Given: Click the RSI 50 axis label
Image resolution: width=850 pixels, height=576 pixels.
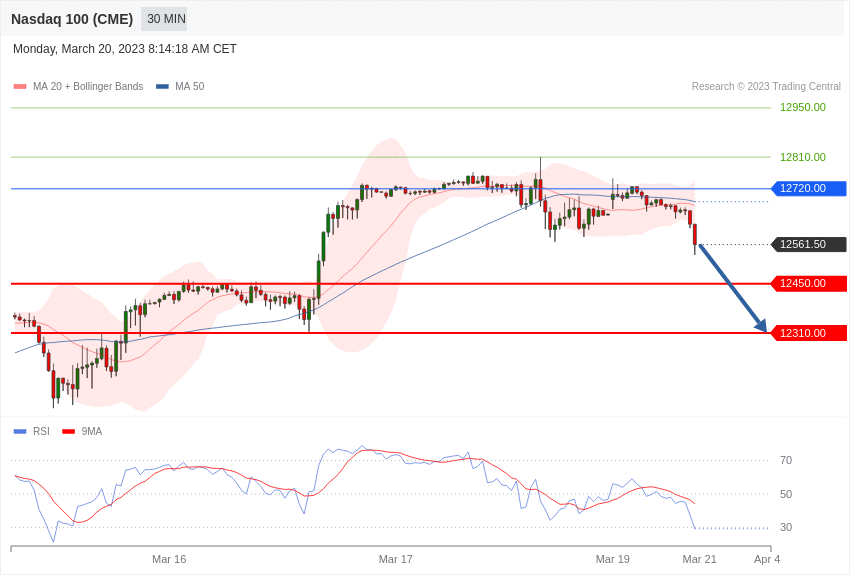Looking at the screenshot, I should 786,494.
